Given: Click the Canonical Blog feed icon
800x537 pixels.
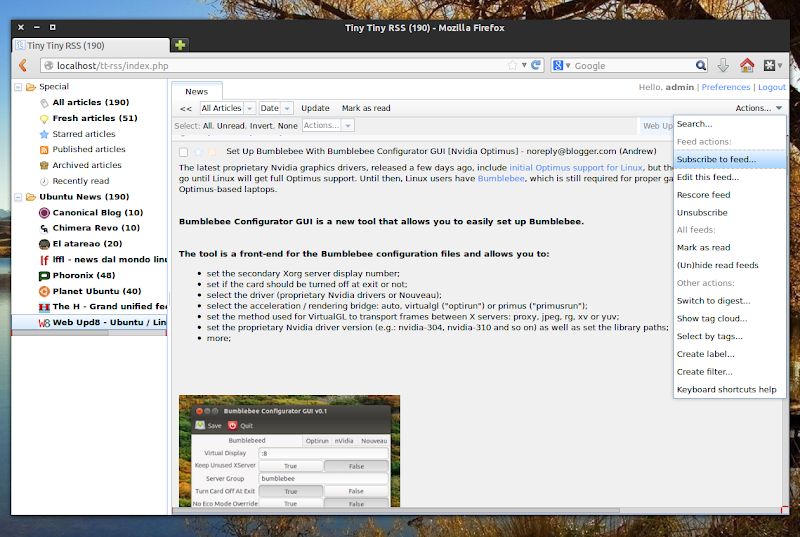Looking at the screenshot, I should coord(44,213).
